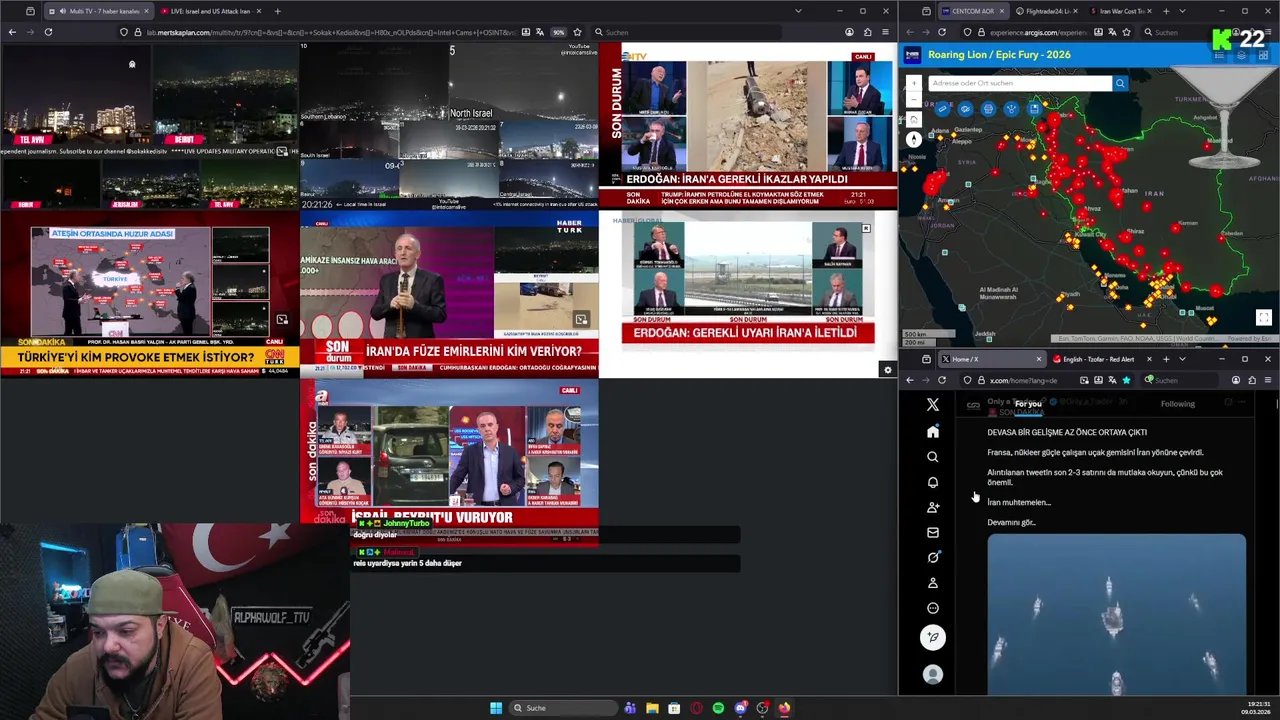Open the Home icon in the X sidebar
Image resolution: width=1280 pixels, height=720 pixels.
coord(933,431)
